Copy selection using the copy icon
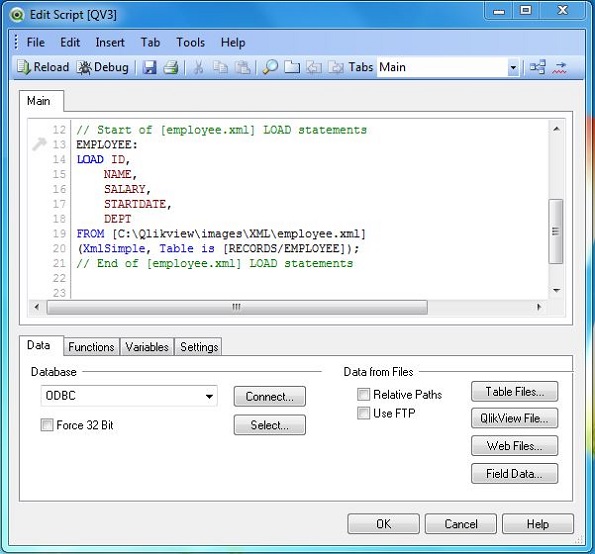595x554 pixels. coord(220,68)
